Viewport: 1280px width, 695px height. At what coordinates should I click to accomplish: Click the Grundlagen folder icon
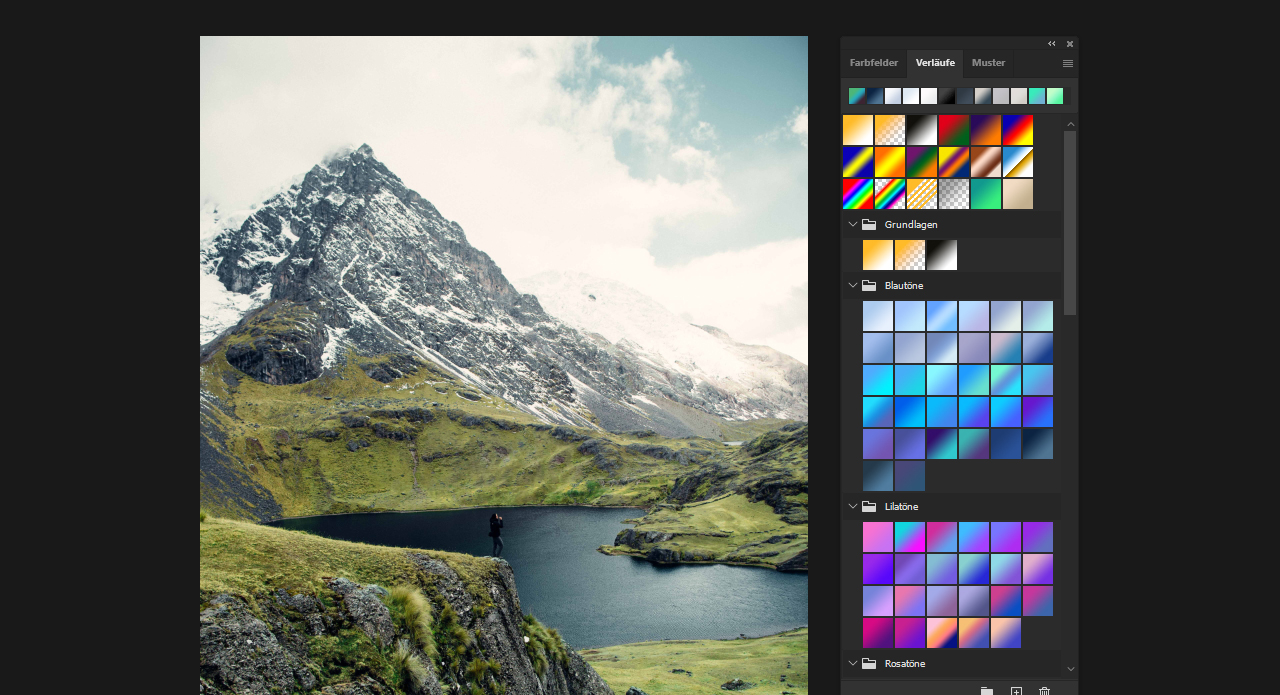pos(869,225)
